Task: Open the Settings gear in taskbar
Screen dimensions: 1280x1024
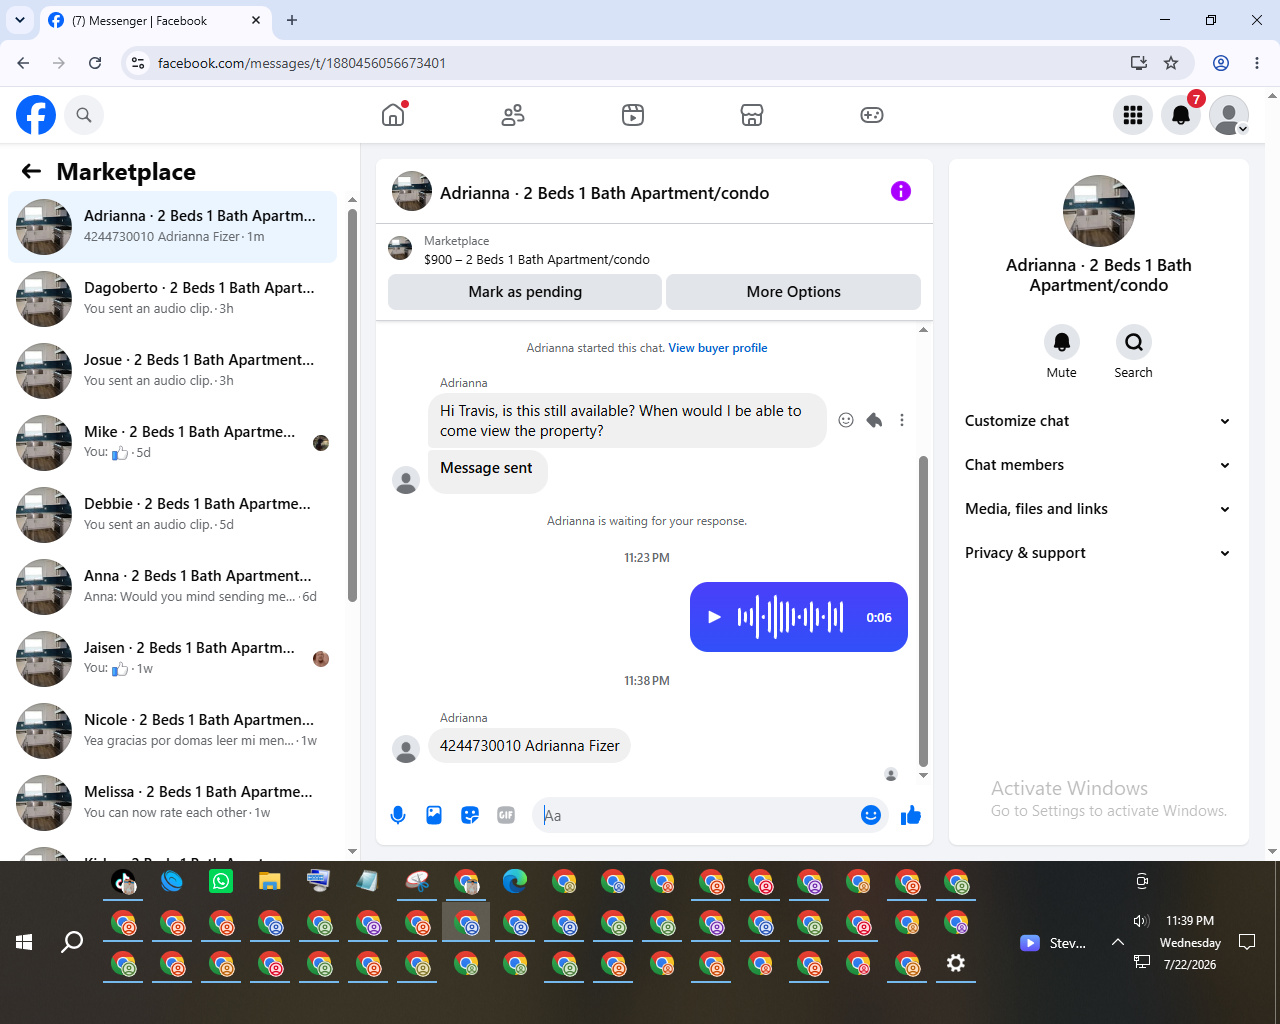Action: 956,963
